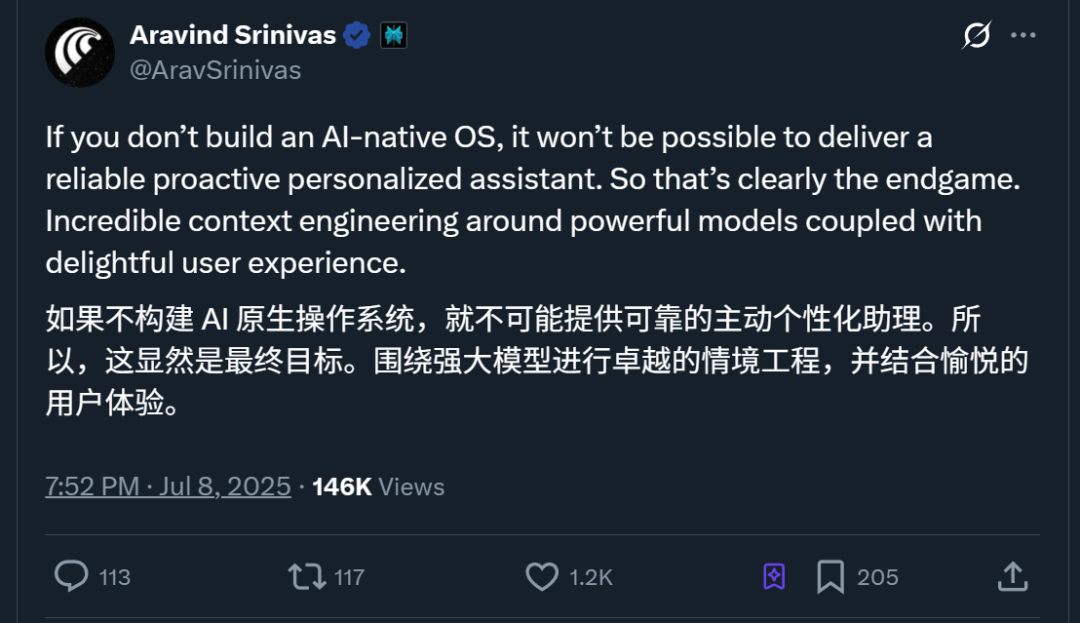Open the share upload-arrow icon menu

1012,577
